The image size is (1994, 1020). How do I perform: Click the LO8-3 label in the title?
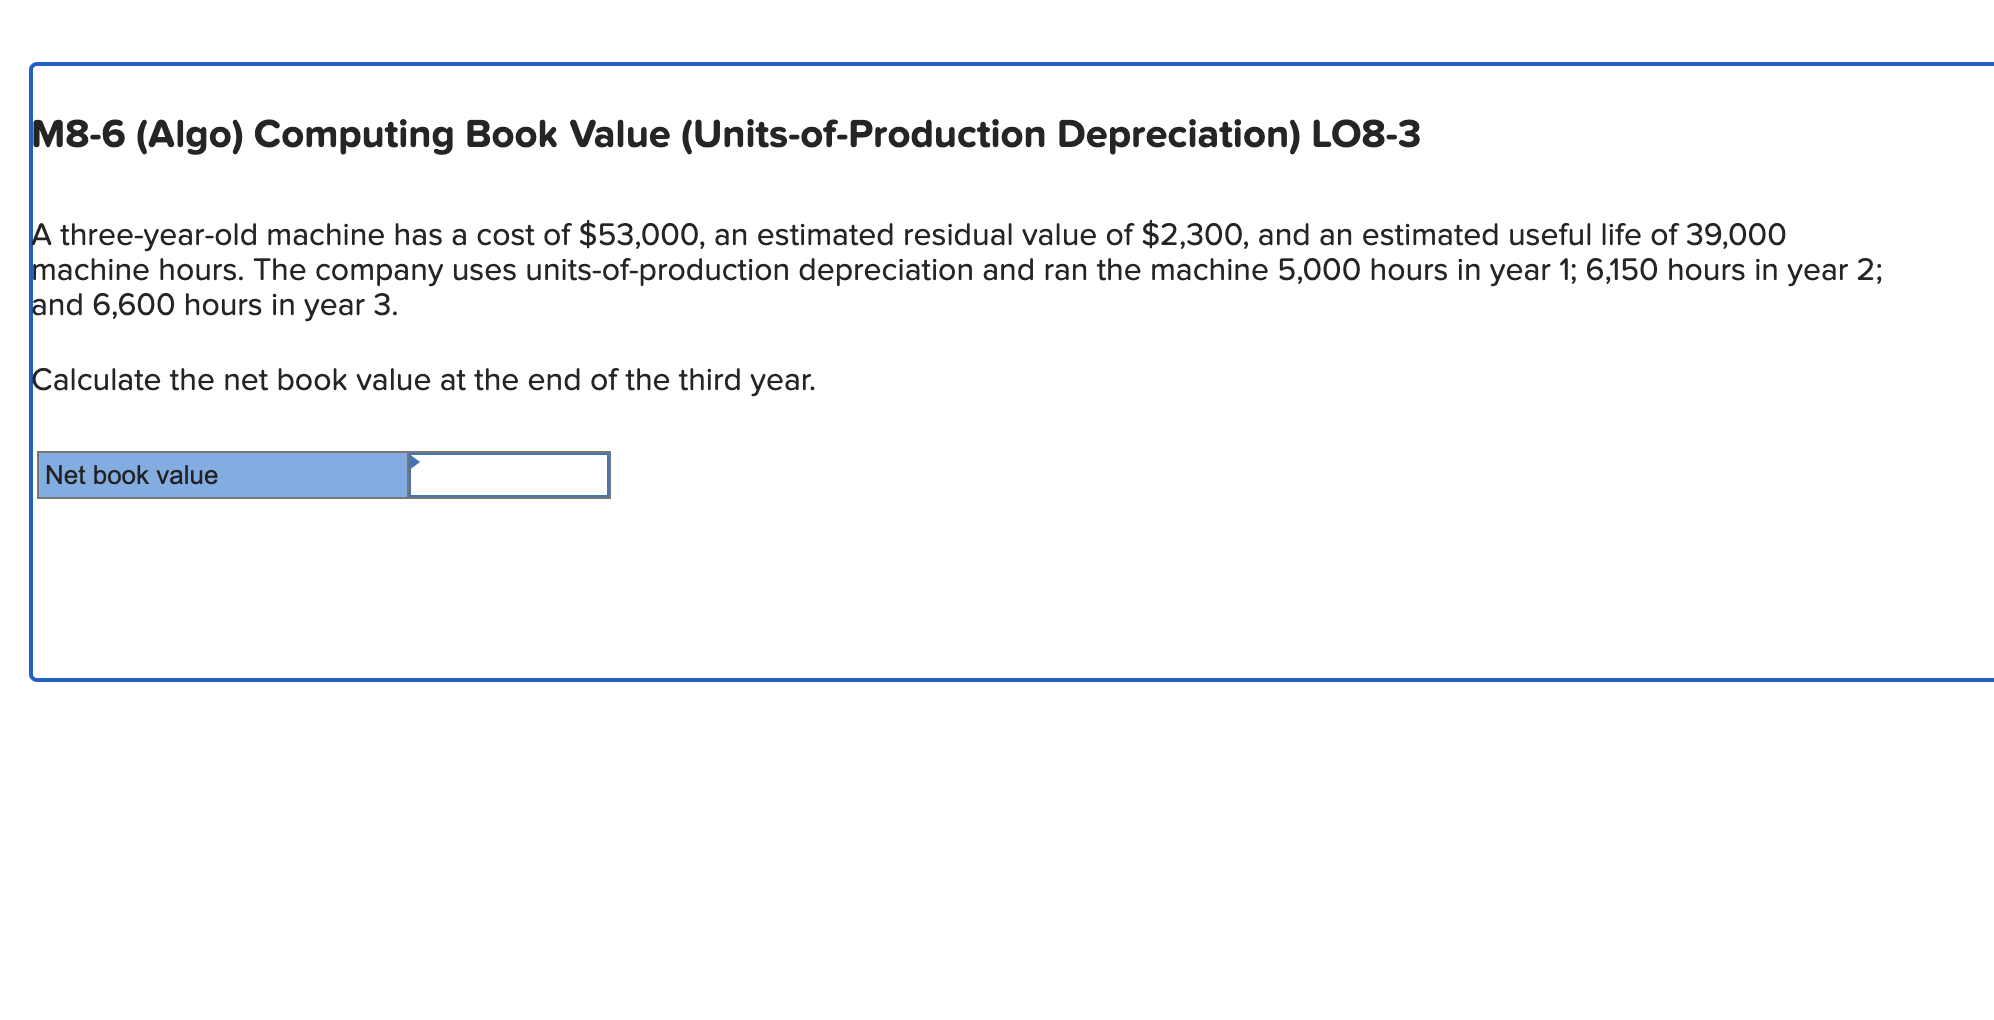coord(1365,133)
